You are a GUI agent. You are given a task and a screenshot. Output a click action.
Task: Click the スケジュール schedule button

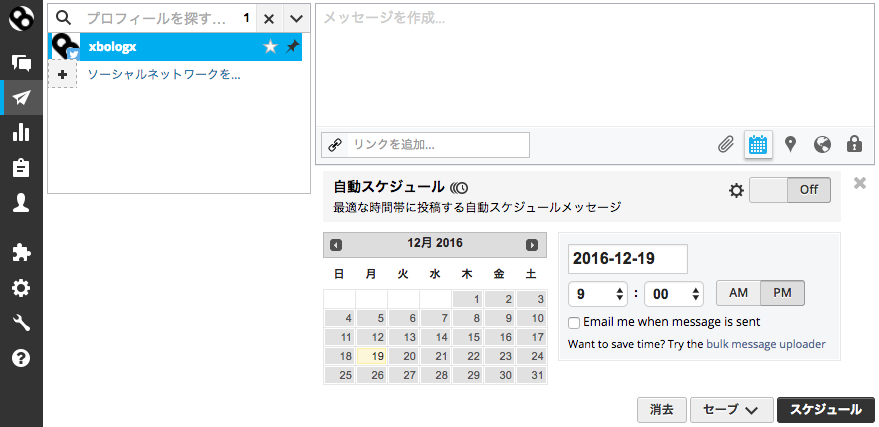[826, 410]
